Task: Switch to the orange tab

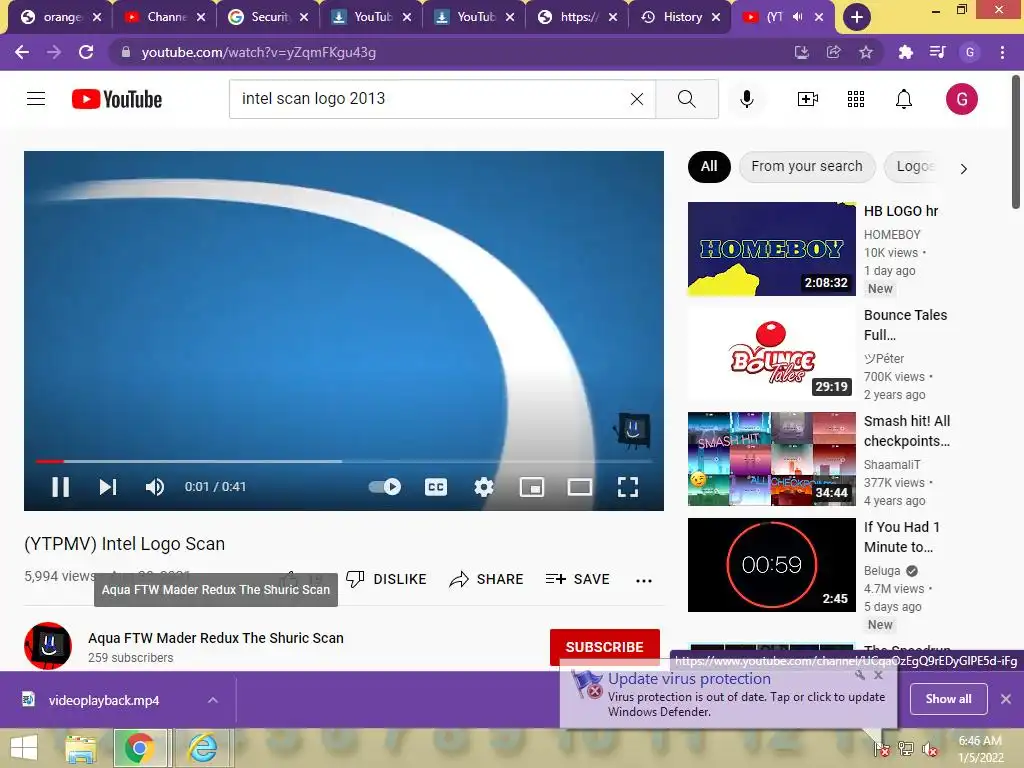Action: (61, 17)
